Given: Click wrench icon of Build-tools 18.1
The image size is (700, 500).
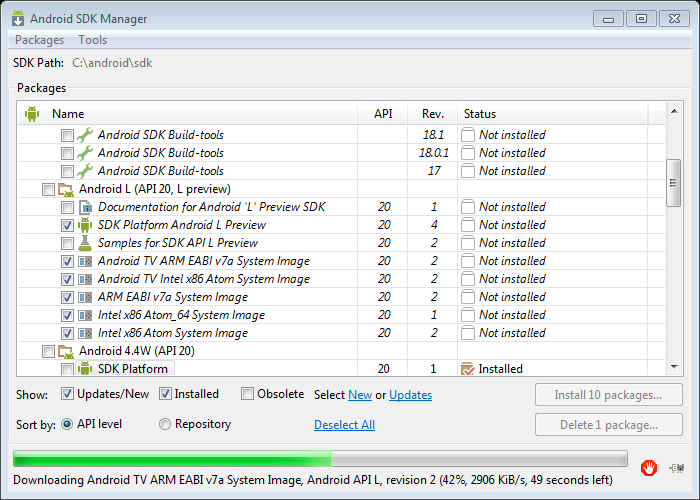Looking at the screenshot, I should point(85,135).
